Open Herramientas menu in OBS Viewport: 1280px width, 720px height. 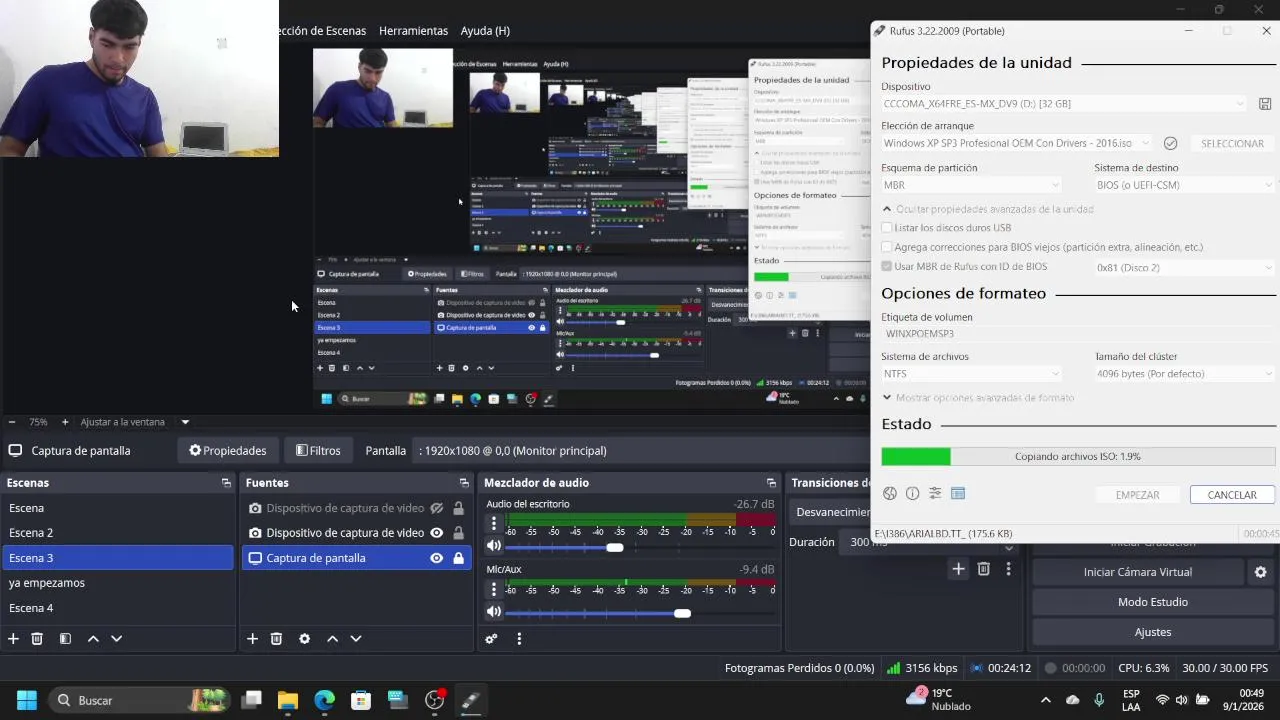(413, 31)
